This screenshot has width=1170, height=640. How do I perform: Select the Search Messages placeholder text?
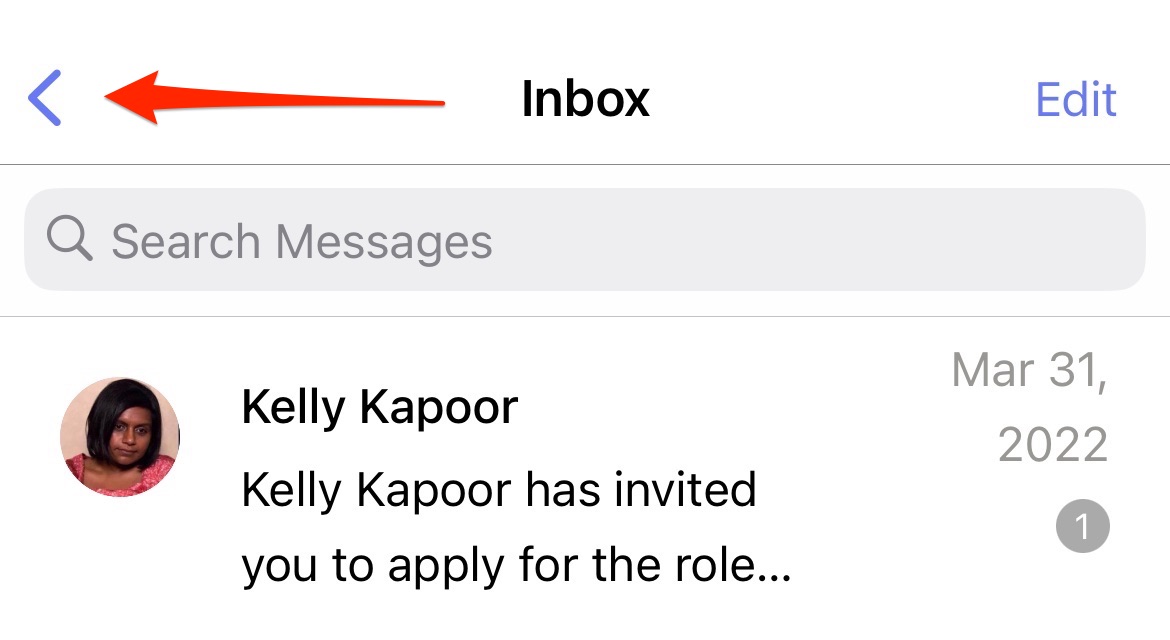click(301, 242)
